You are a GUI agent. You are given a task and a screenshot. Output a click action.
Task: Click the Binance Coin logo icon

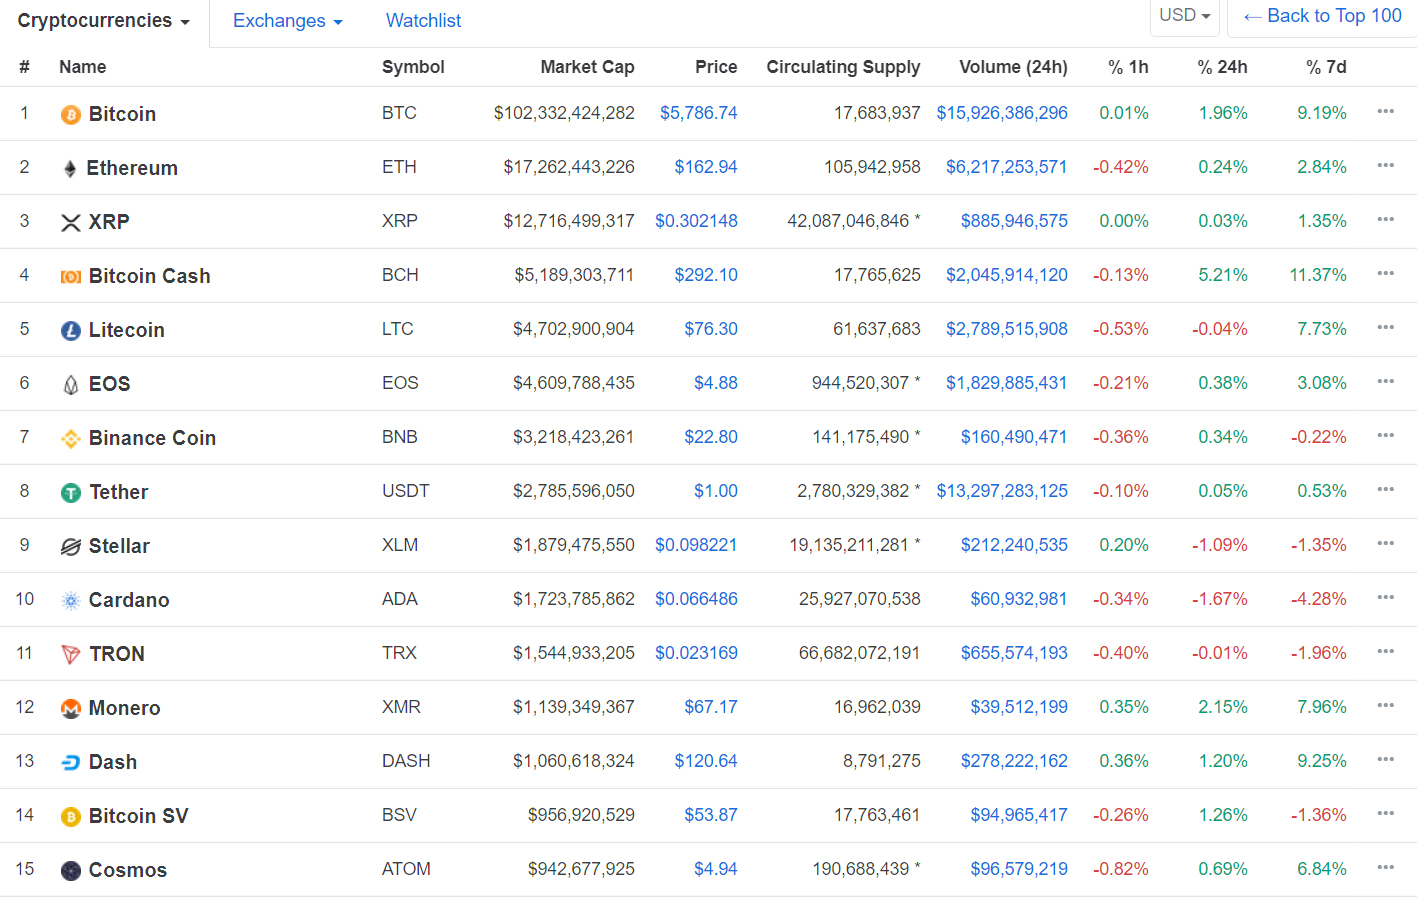point(70,439)
